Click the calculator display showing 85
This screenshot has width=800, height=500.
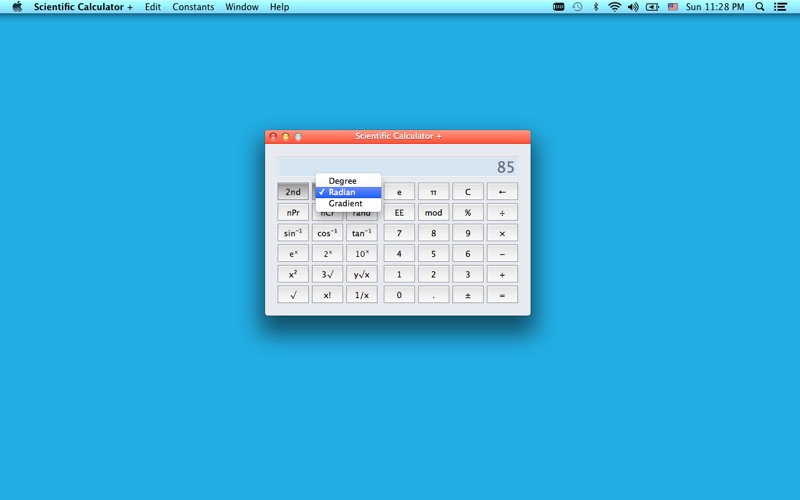point(397,167)
